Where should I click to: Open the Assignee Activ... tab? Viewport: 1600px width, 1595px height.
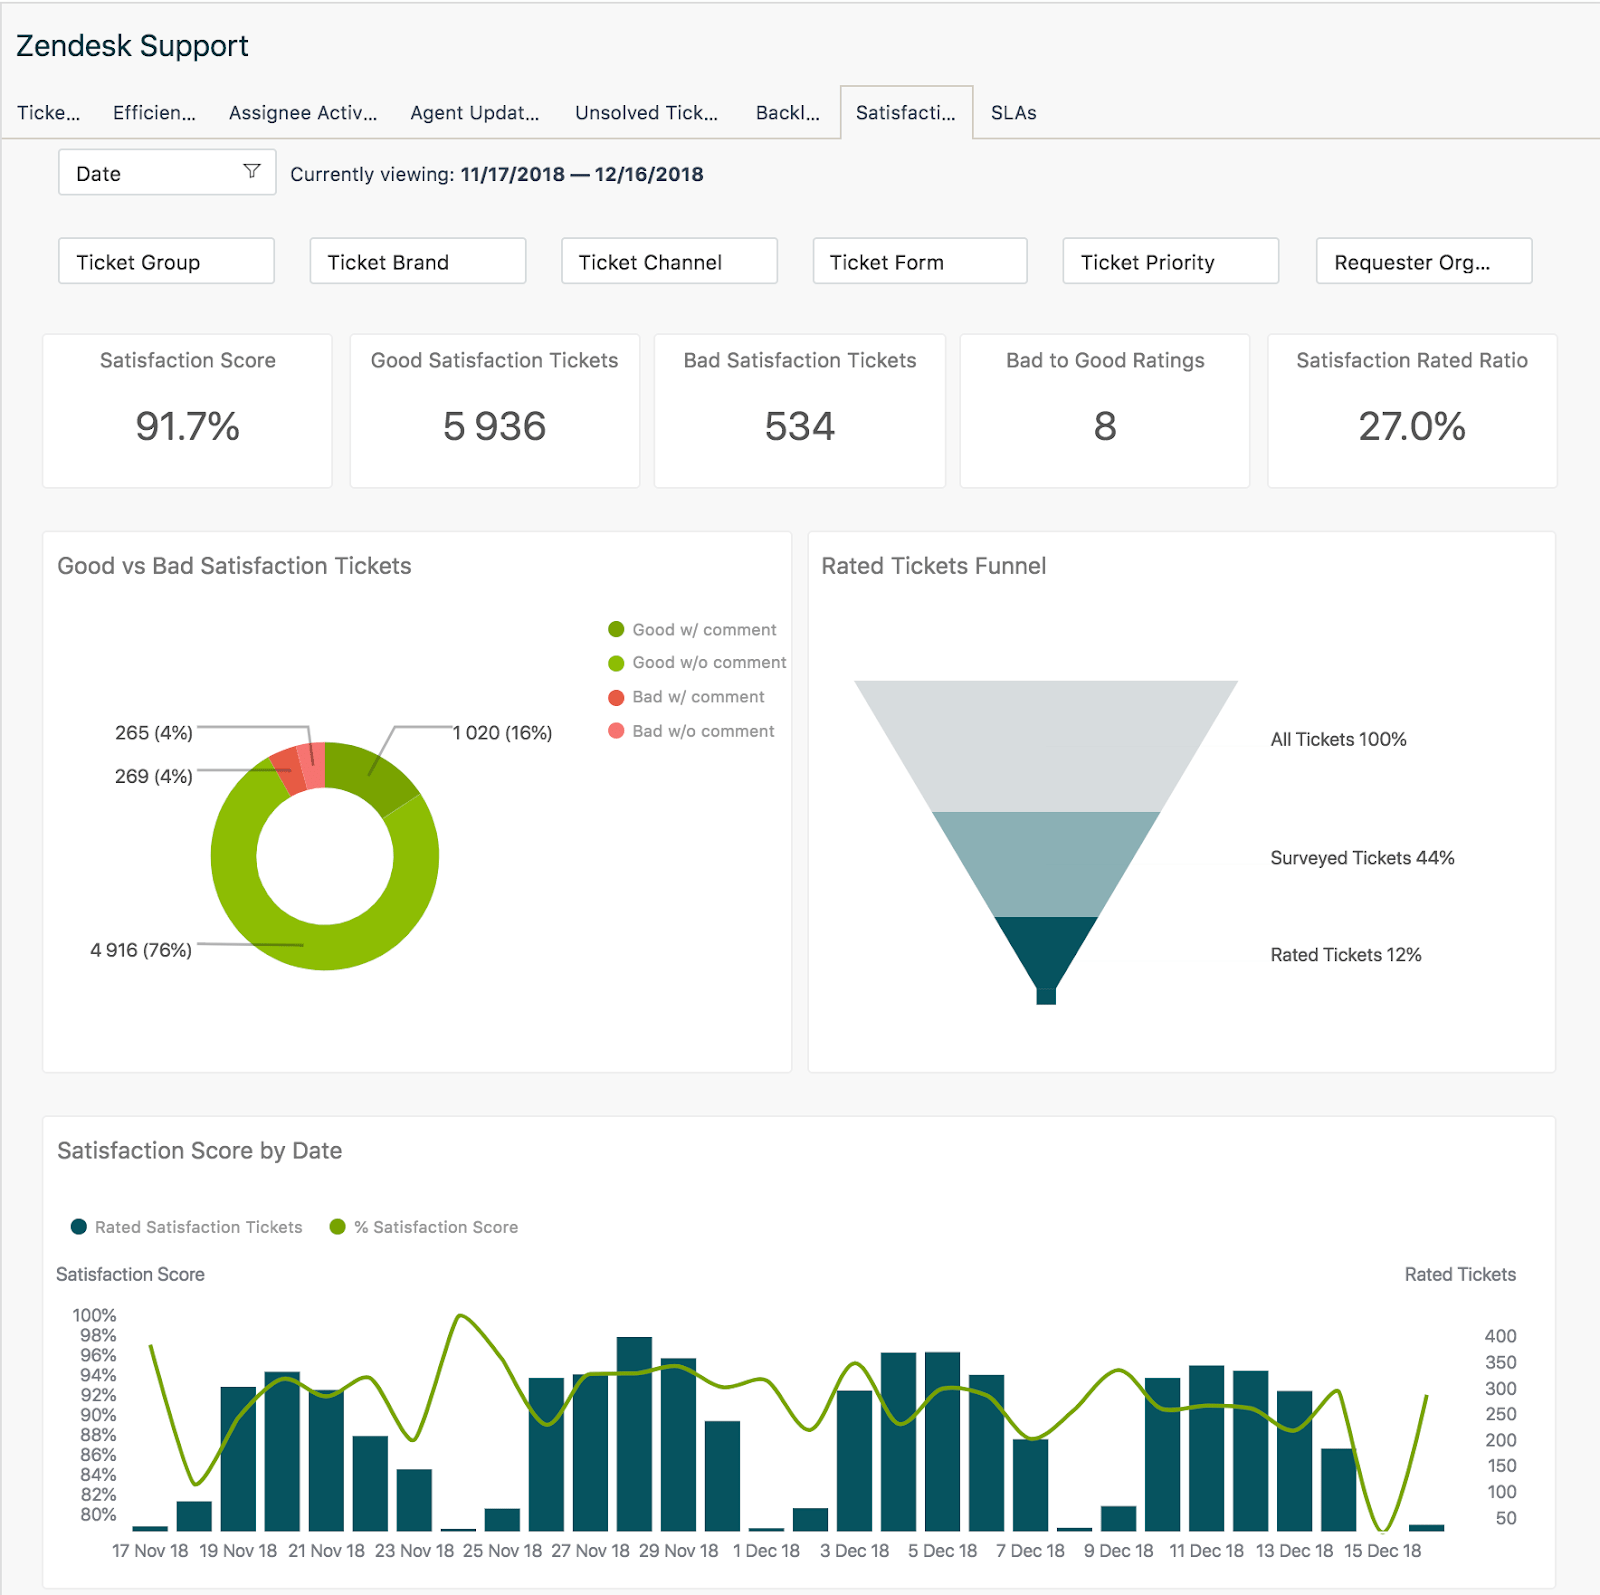point(303,113)
